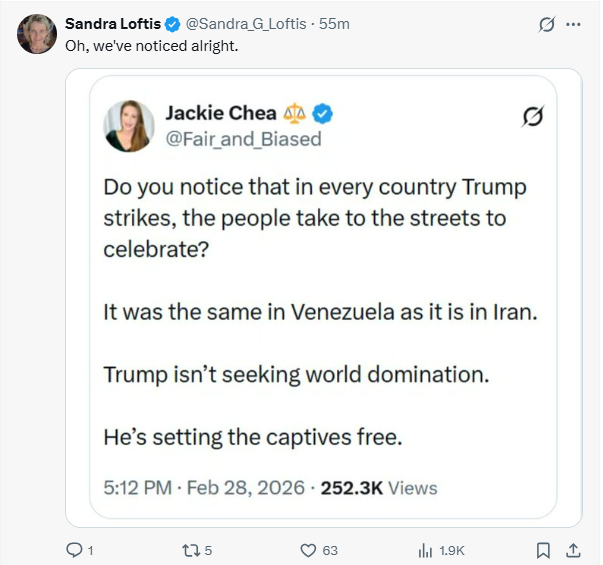Open the three-dot more options menu
603x565 pixels.
click(574, 25)
